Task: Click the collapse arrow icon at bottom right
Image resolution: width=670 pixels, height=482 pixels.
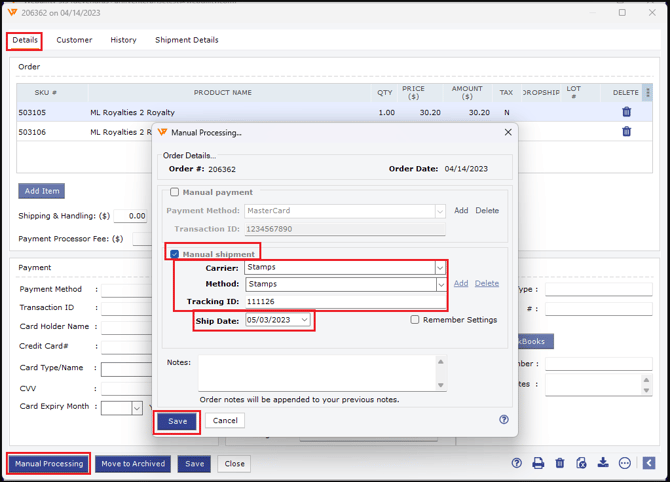Action: pos(649,463)
